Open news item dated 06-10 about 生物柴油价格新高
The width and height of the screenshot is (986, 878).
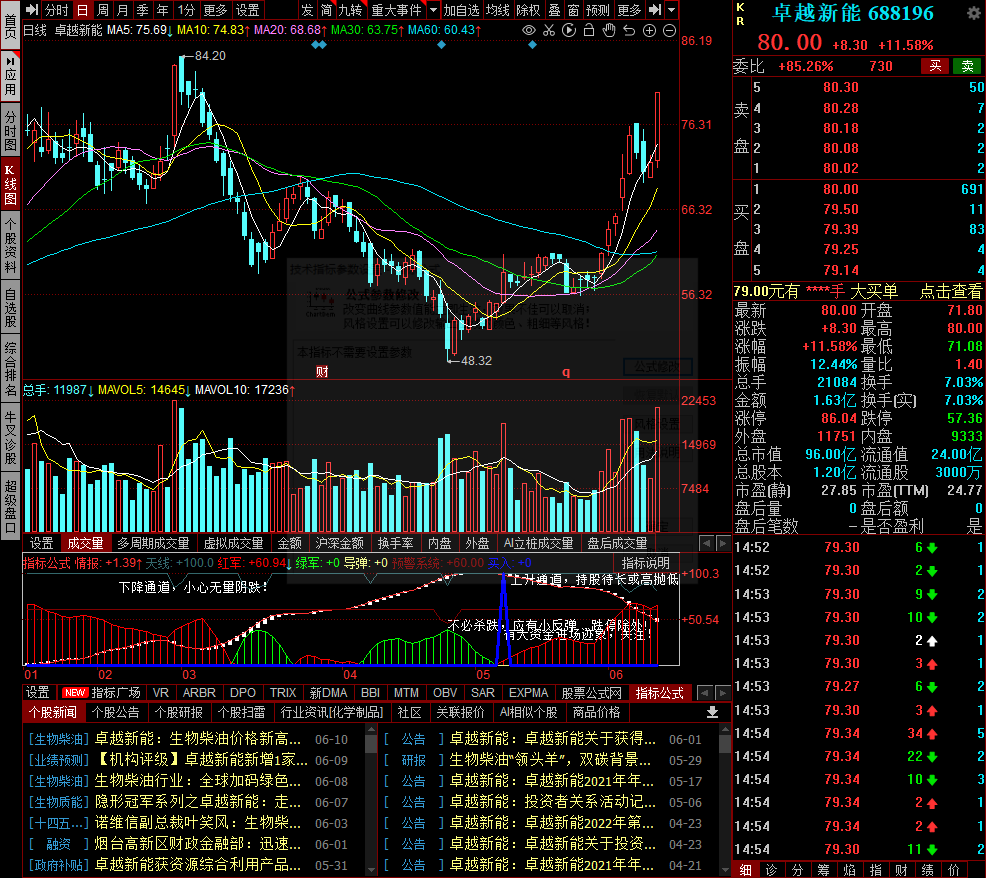point(188,739)
